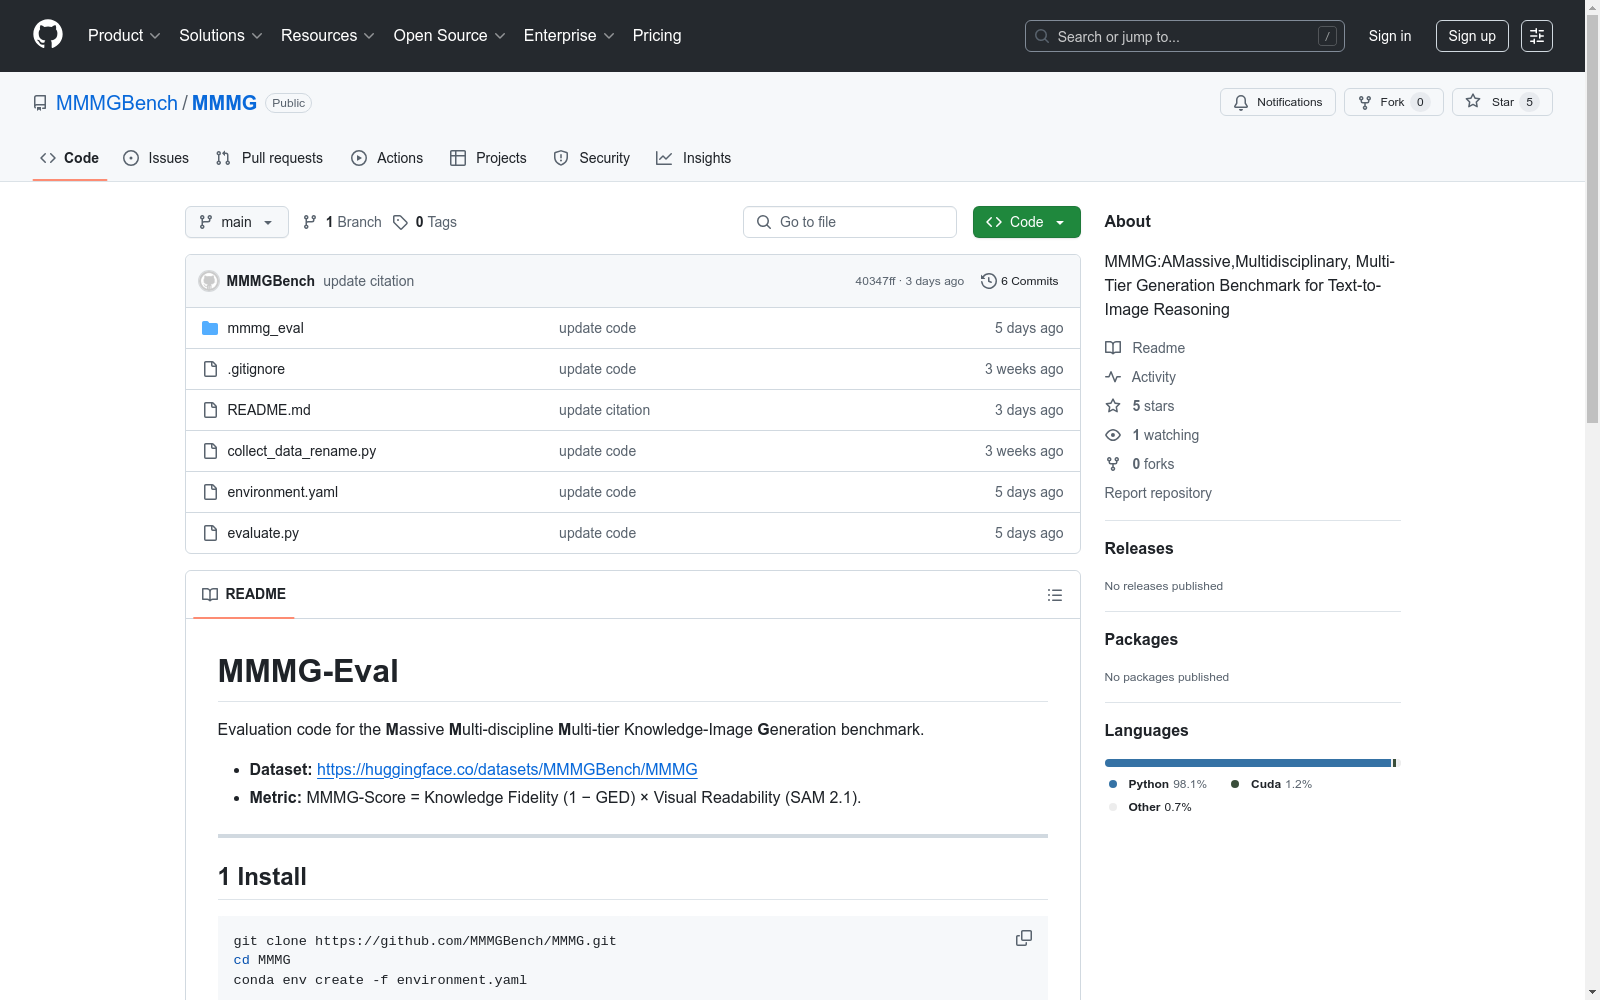Click the pulse icon beside Activity
Image resolution: width=1600 pixels, height=1000 pixels.
pyautogui.click(x=1113, y=377)
